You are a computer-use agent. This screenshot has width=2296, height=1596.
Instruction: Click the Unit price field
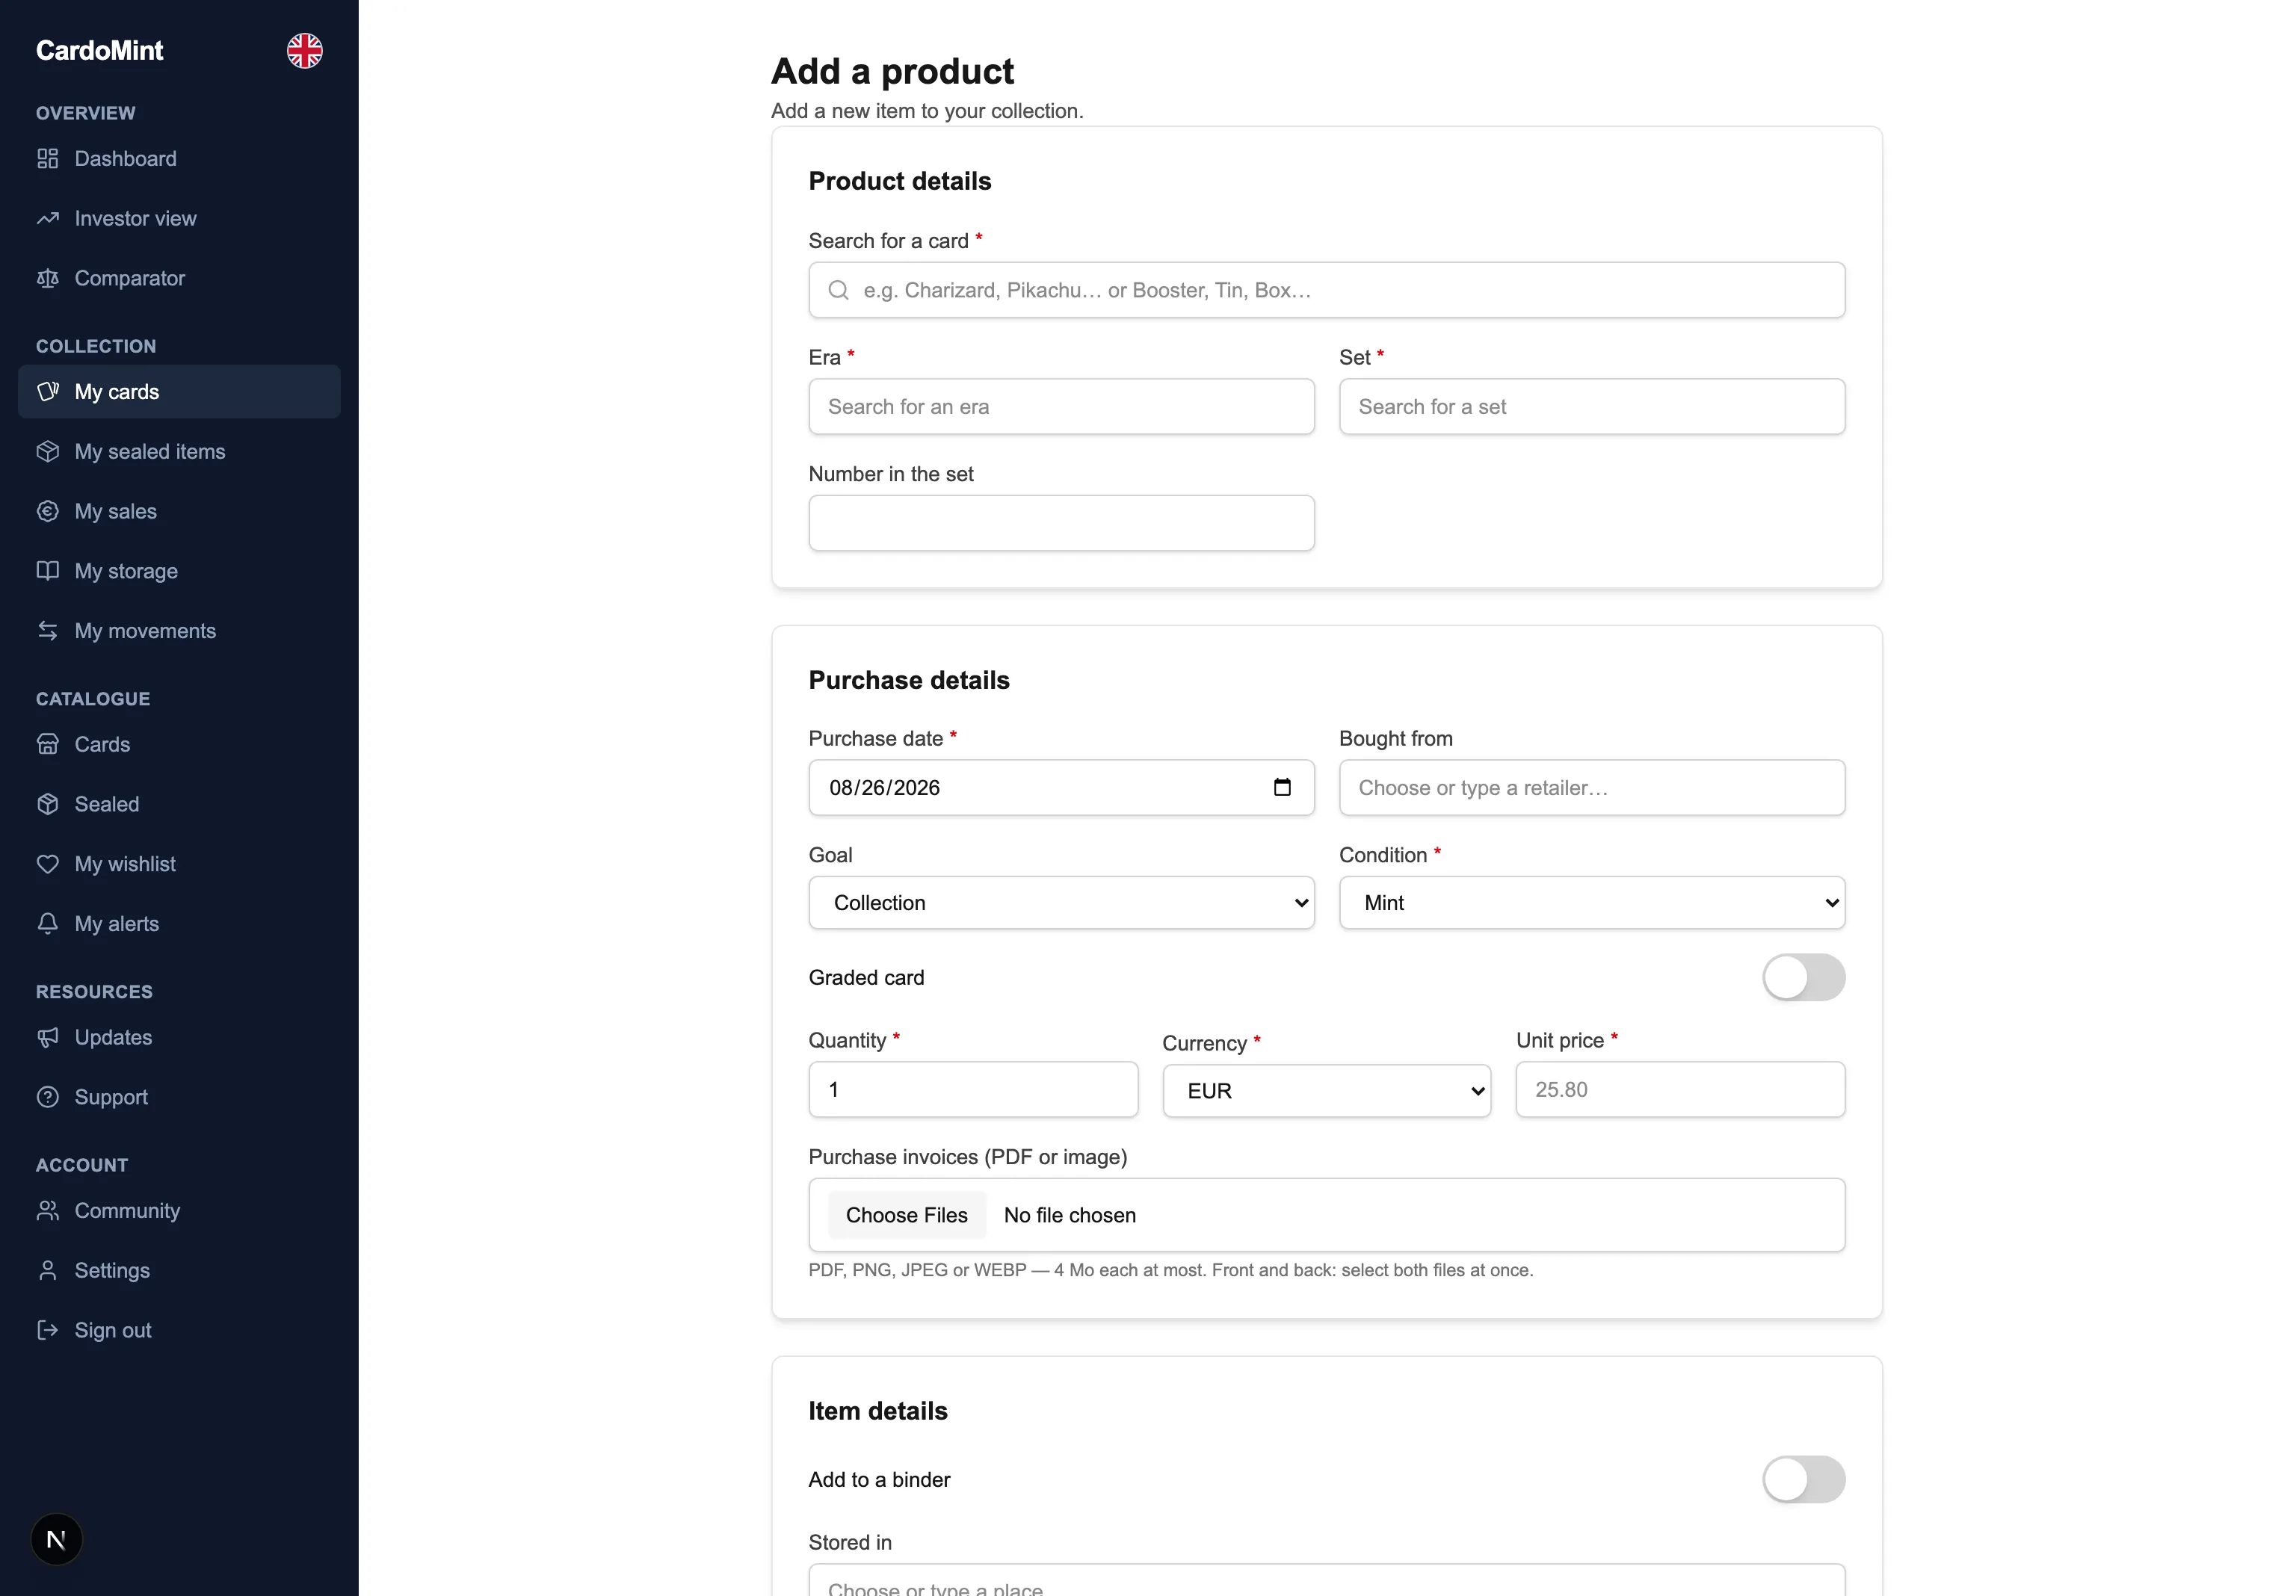point(1680,1090)
